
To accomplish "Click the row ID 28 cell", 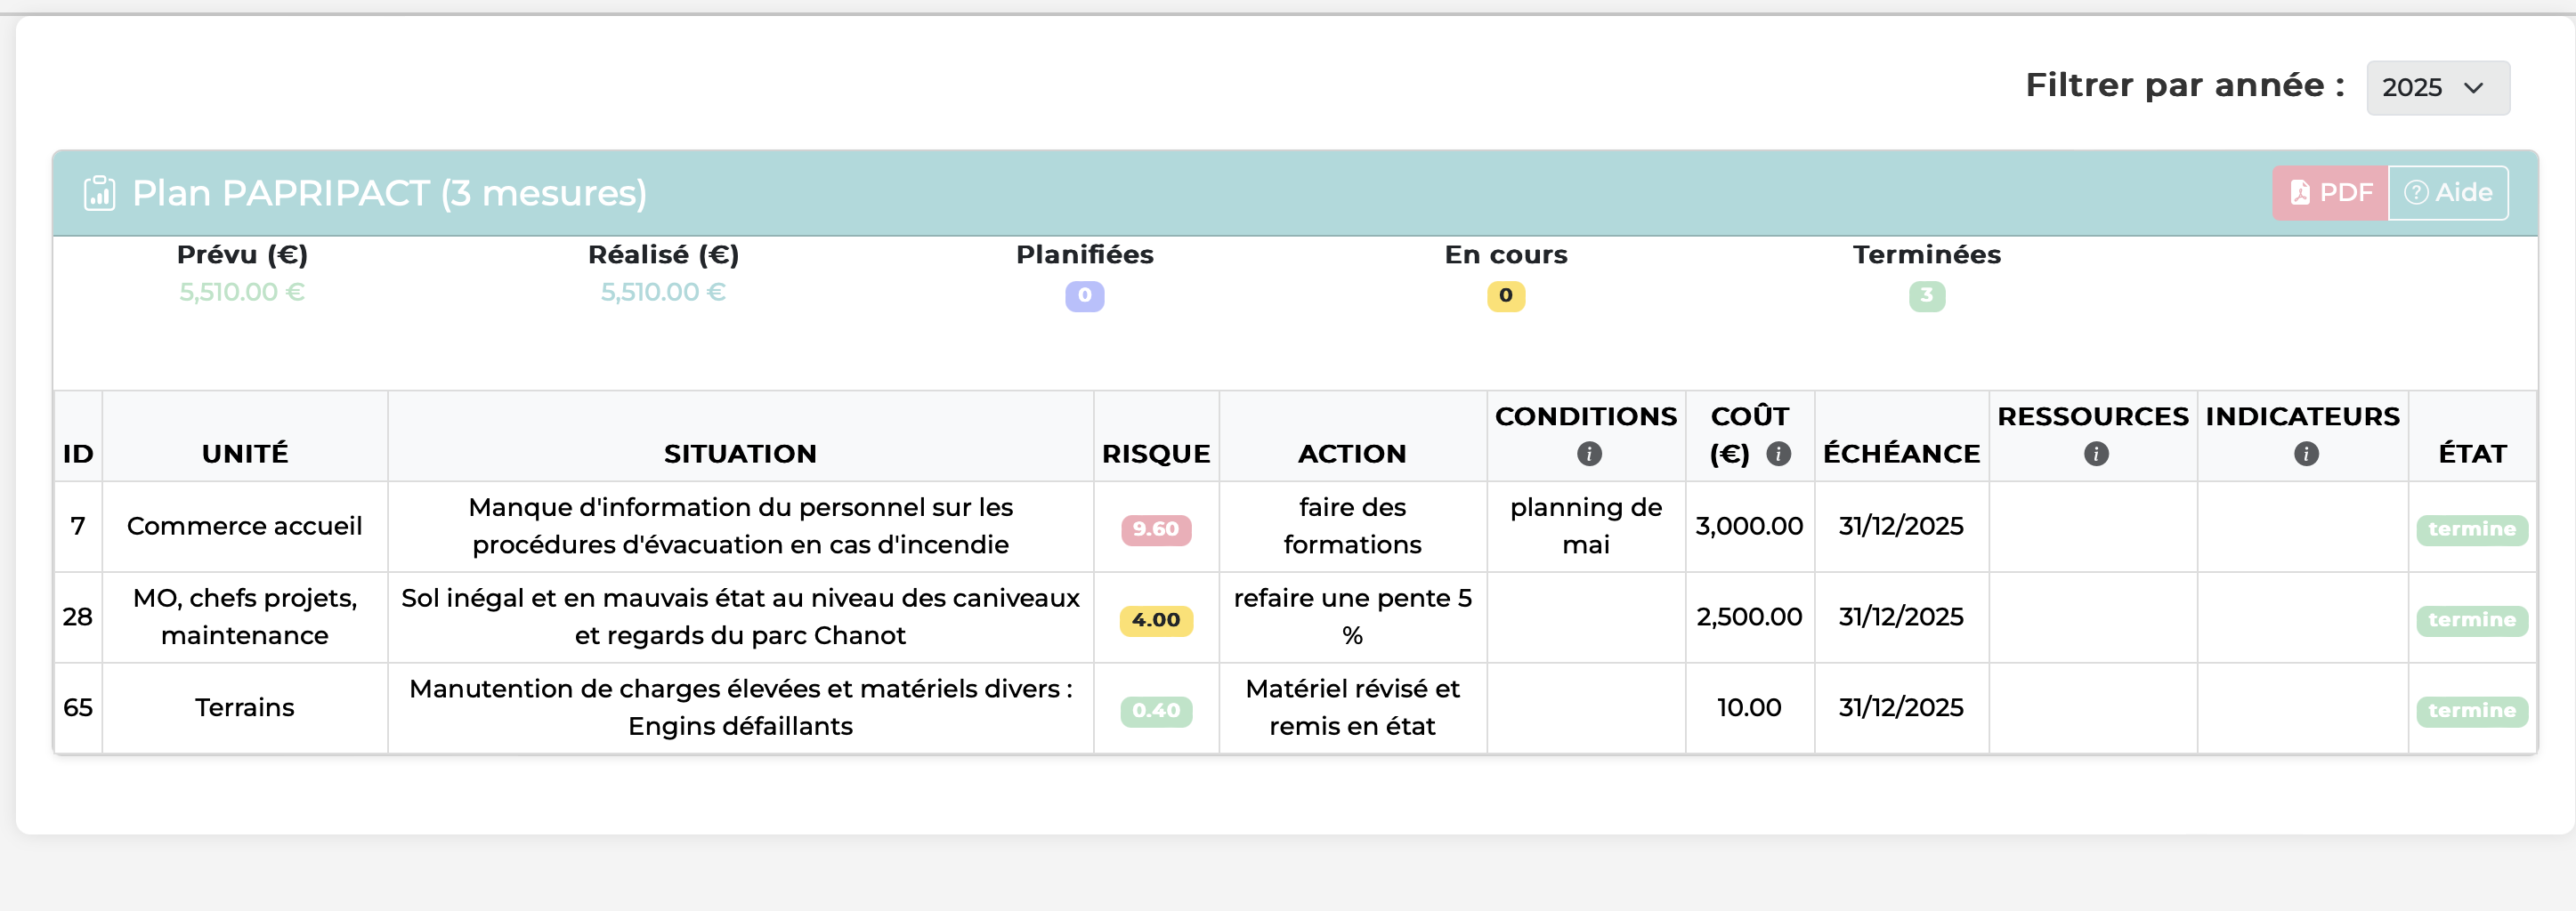I will 78,617.
